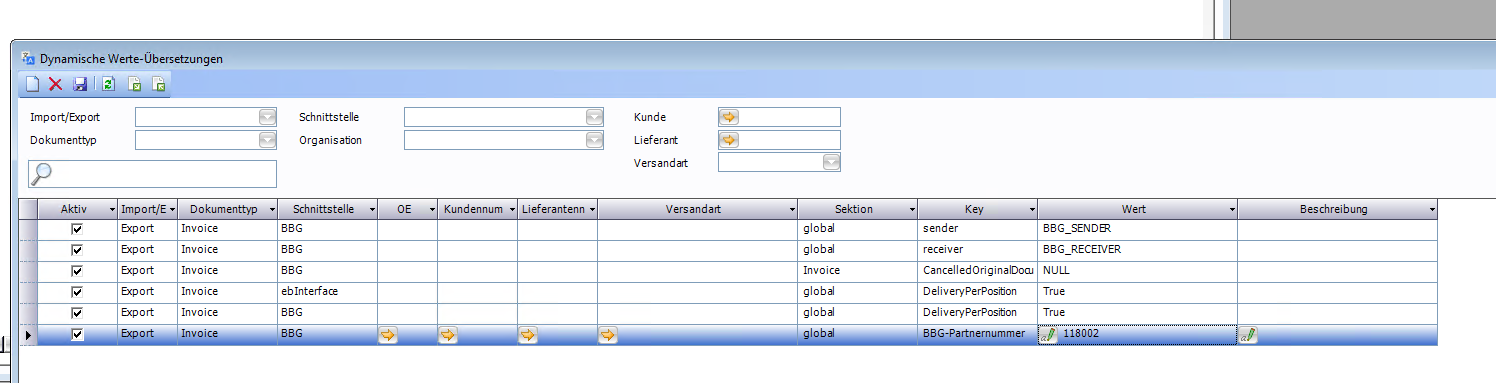Uncheck Aktiv for the sender row

(77, 229)
